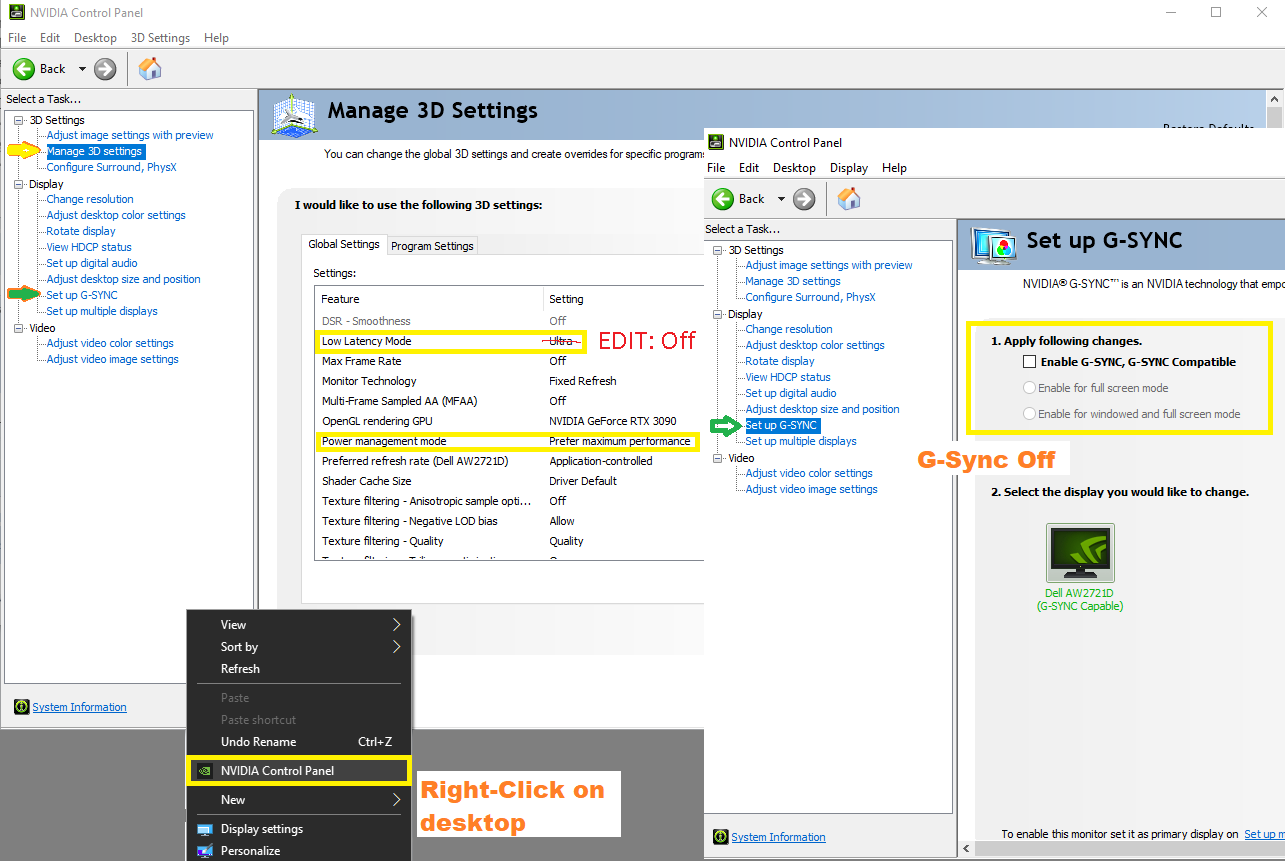Select Enable for full screen mode radio
1285x861 pixels.
pos(1029,388)
